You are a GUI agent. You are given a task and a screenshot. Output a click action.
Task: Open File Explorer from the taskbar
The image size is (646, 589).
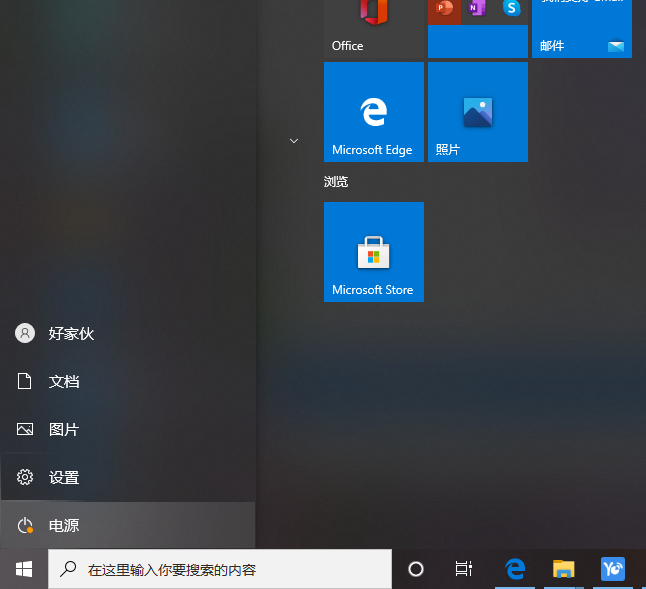564,569
